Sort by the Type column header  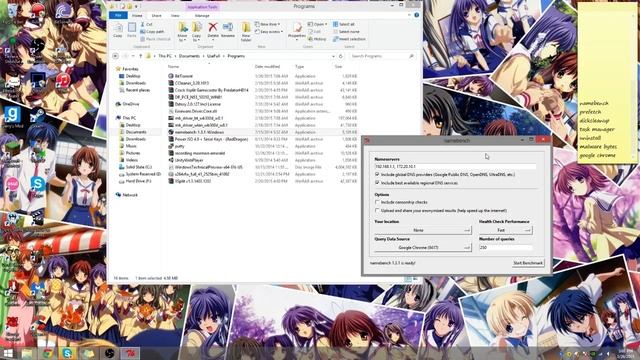pos(300,67)
